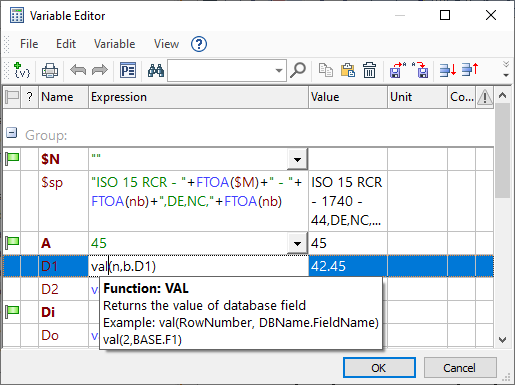This screenshot has height=385, width=515.
Task: Click the import variables save icon
Action: (420, 70)
